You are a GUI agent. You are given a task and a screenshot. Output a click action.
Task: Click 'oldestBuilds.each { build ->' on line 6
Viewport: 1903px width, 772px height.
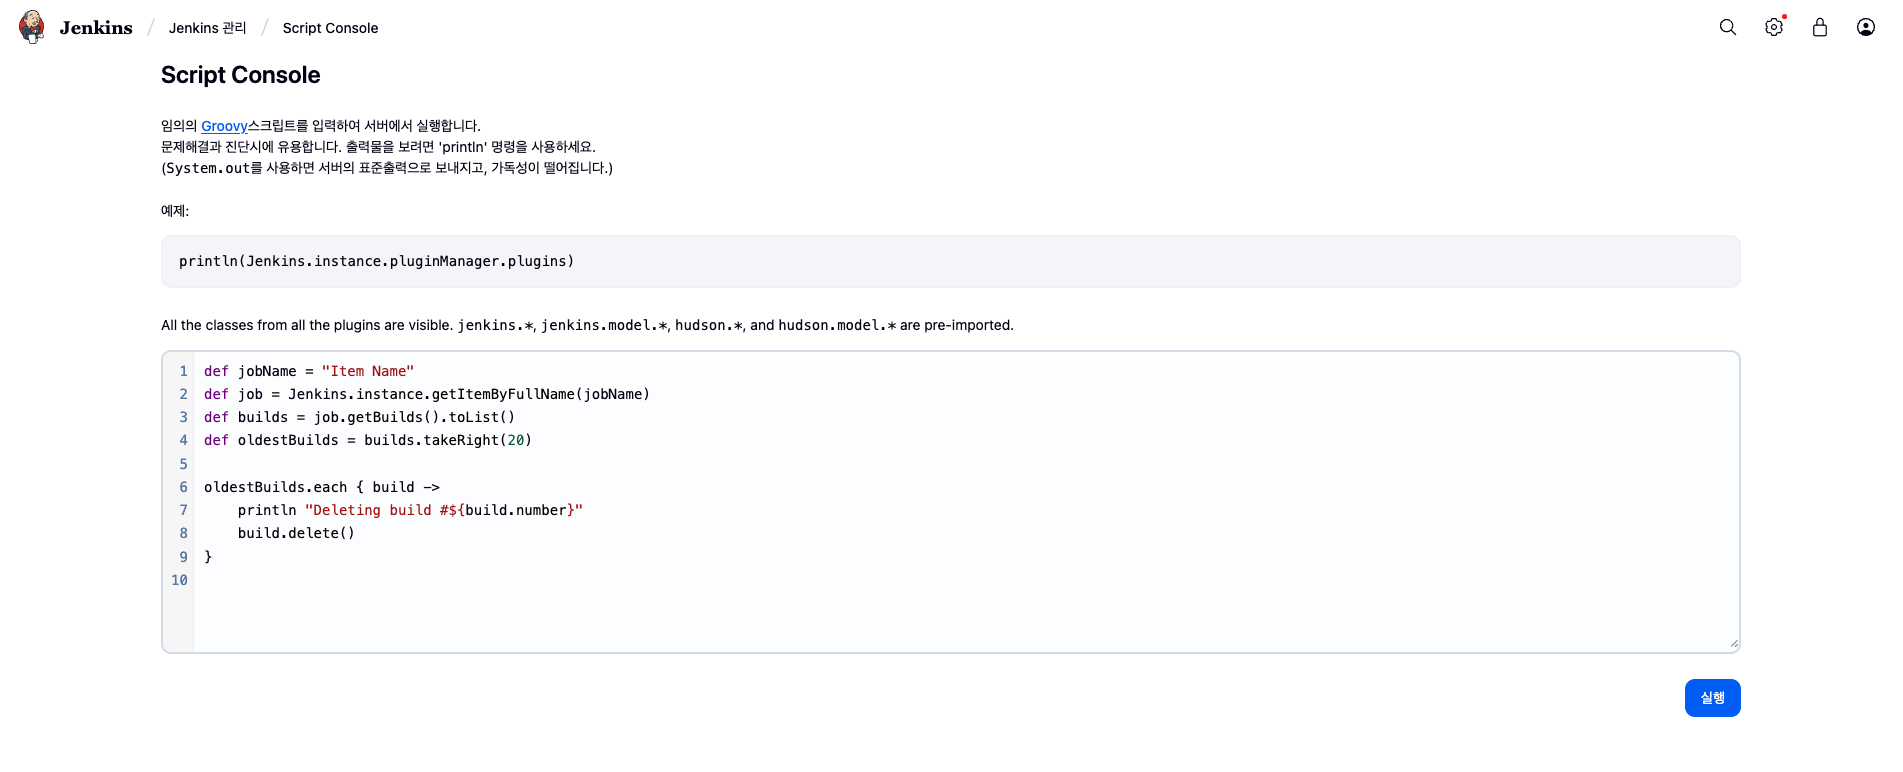[x=322, y=487]
